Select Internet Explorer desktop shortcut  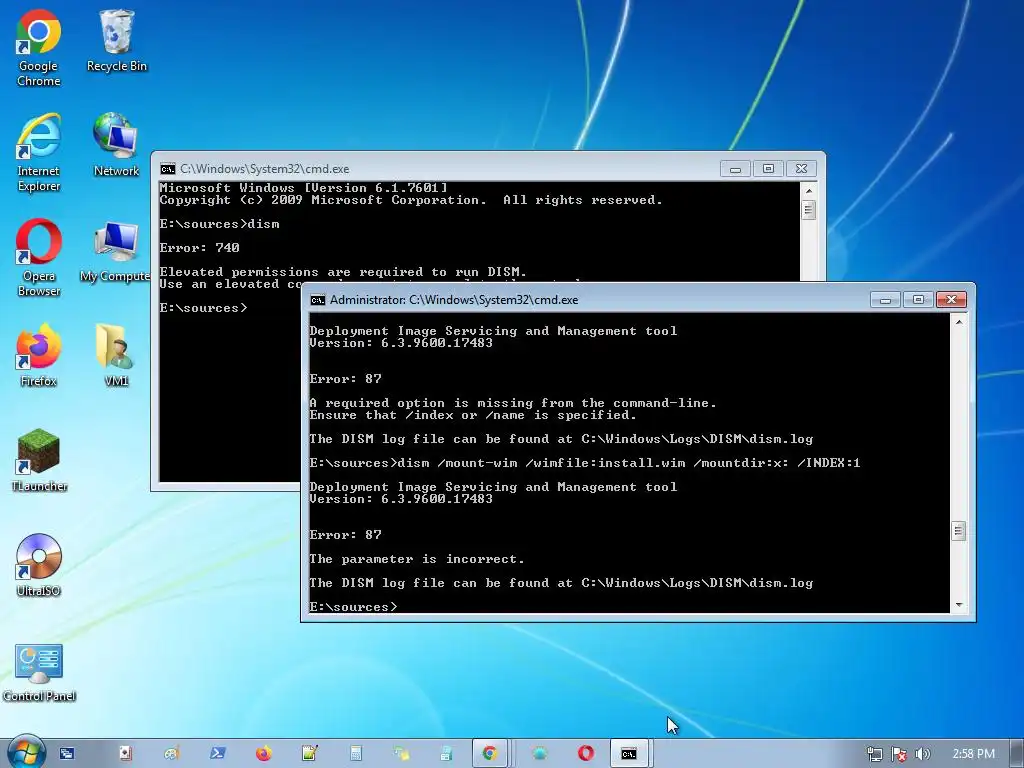pos(39,153)
